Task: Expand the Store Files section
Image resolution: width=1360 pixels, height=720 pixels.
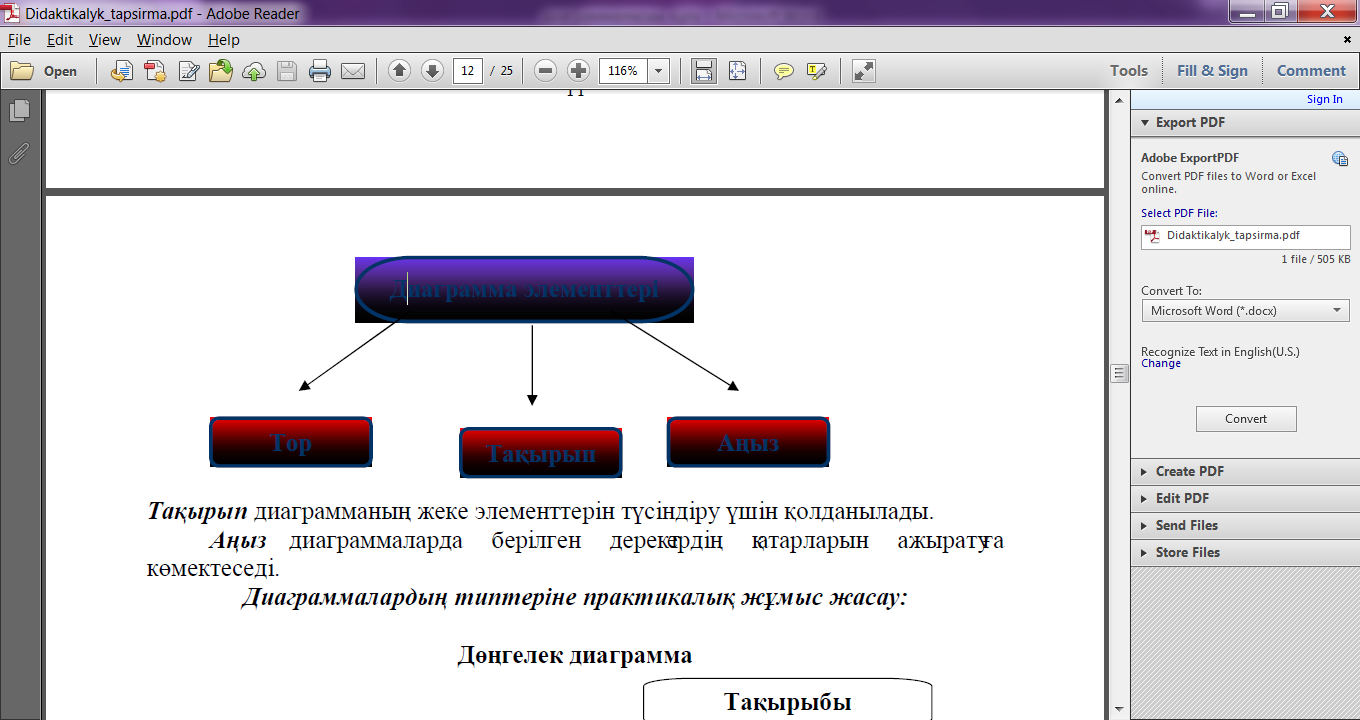Action: [1245, 552]
